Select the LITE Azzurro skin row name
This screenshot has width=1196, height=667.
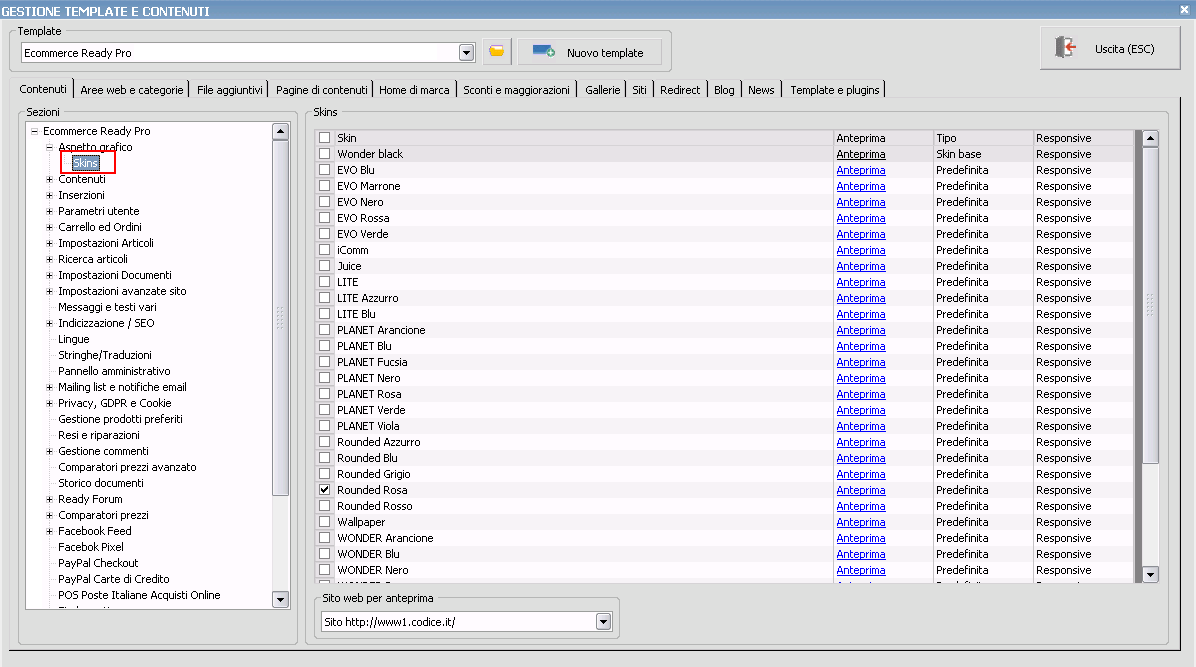coord(368,298)
